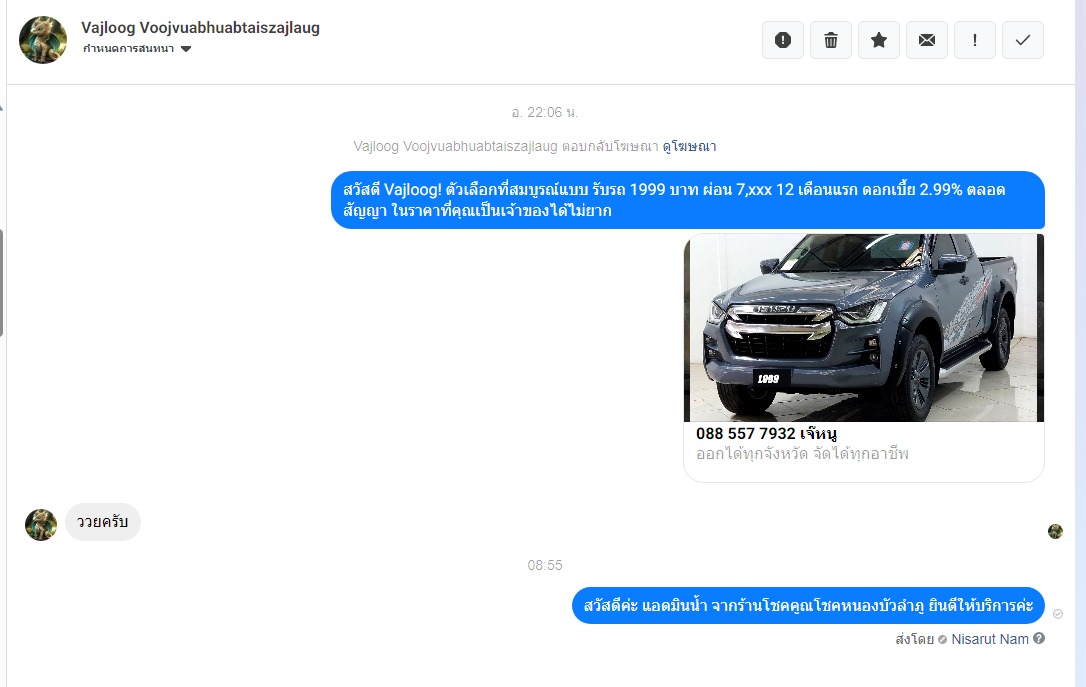
Task: Mark conversation done with checkmark icon
Action: tap(1023, 40)
